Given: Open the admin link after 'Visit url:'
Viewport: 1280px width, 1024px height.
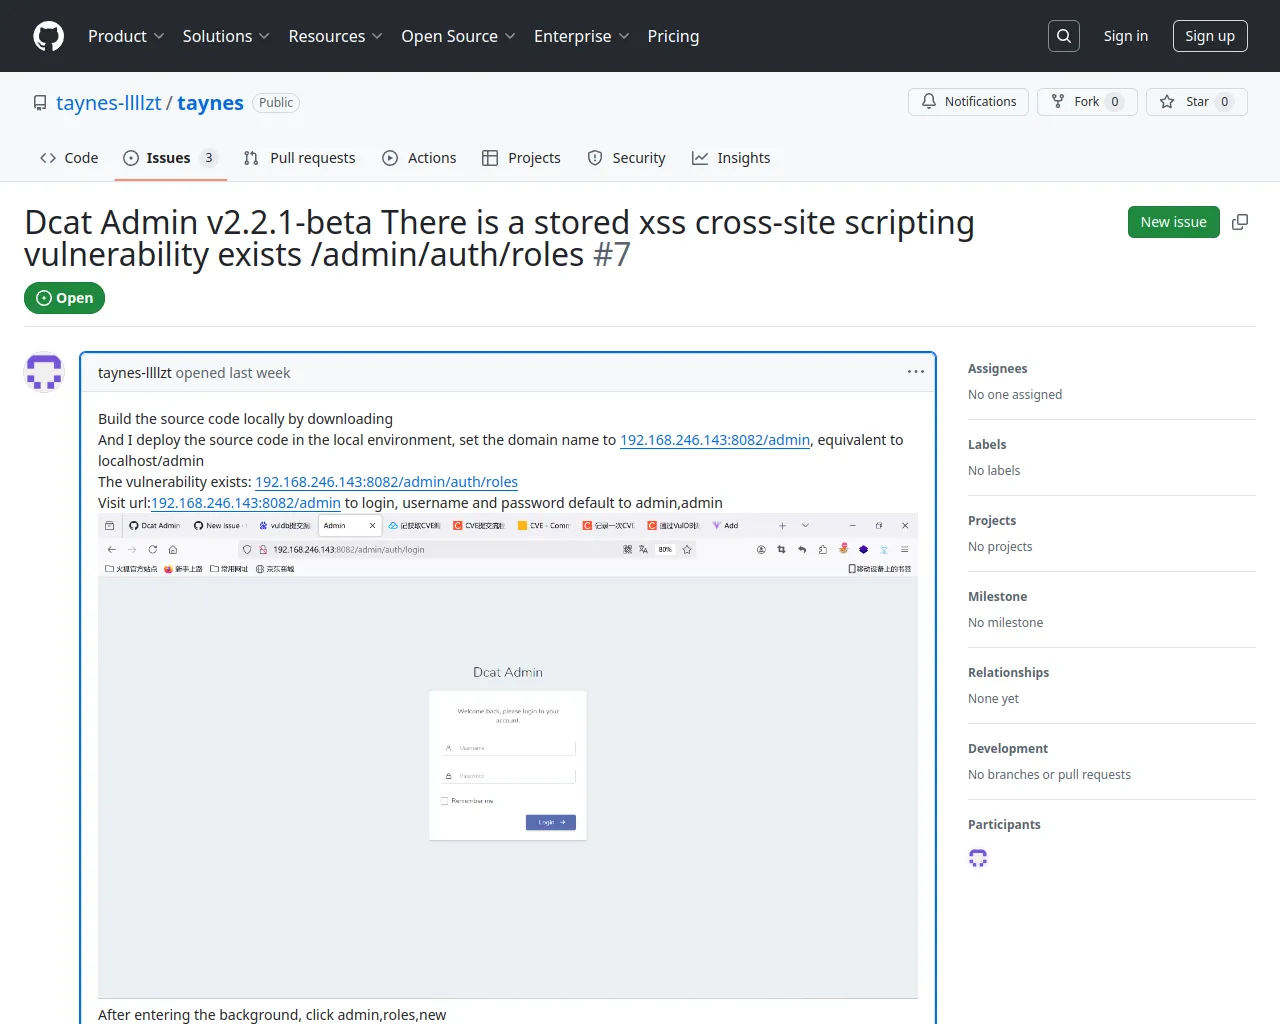Looking at the screenshot, I should pos(246,503).
